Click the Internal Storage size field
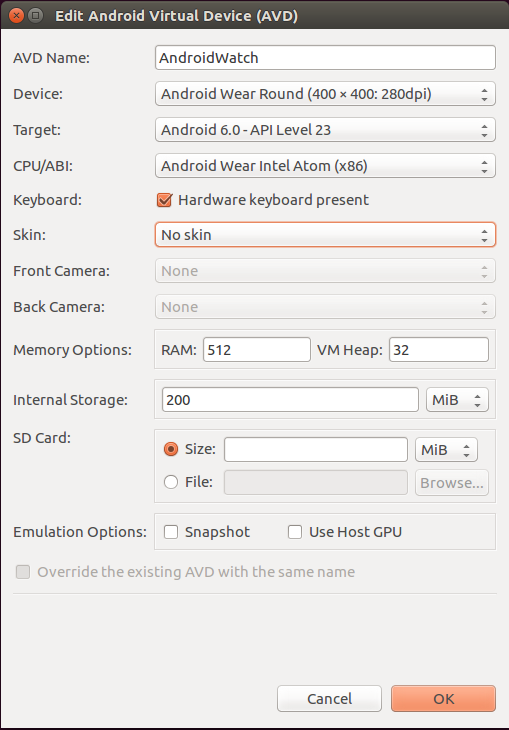The width and height of the screenshot is (509, 730). pos(290,400)
